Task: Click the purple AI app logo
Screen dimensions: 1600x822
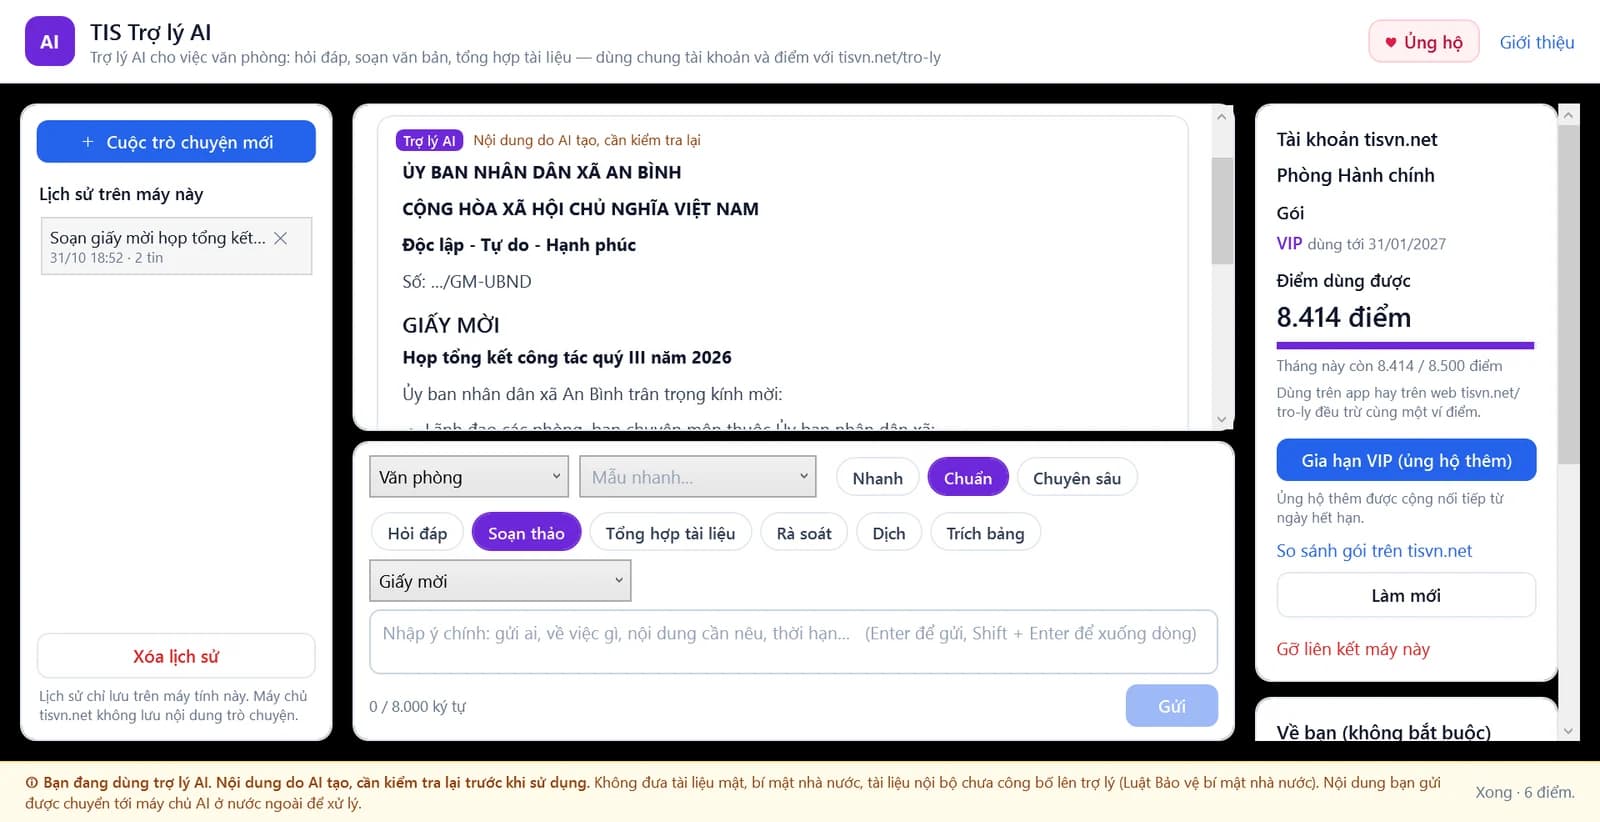Action: (x=50, y=41)
